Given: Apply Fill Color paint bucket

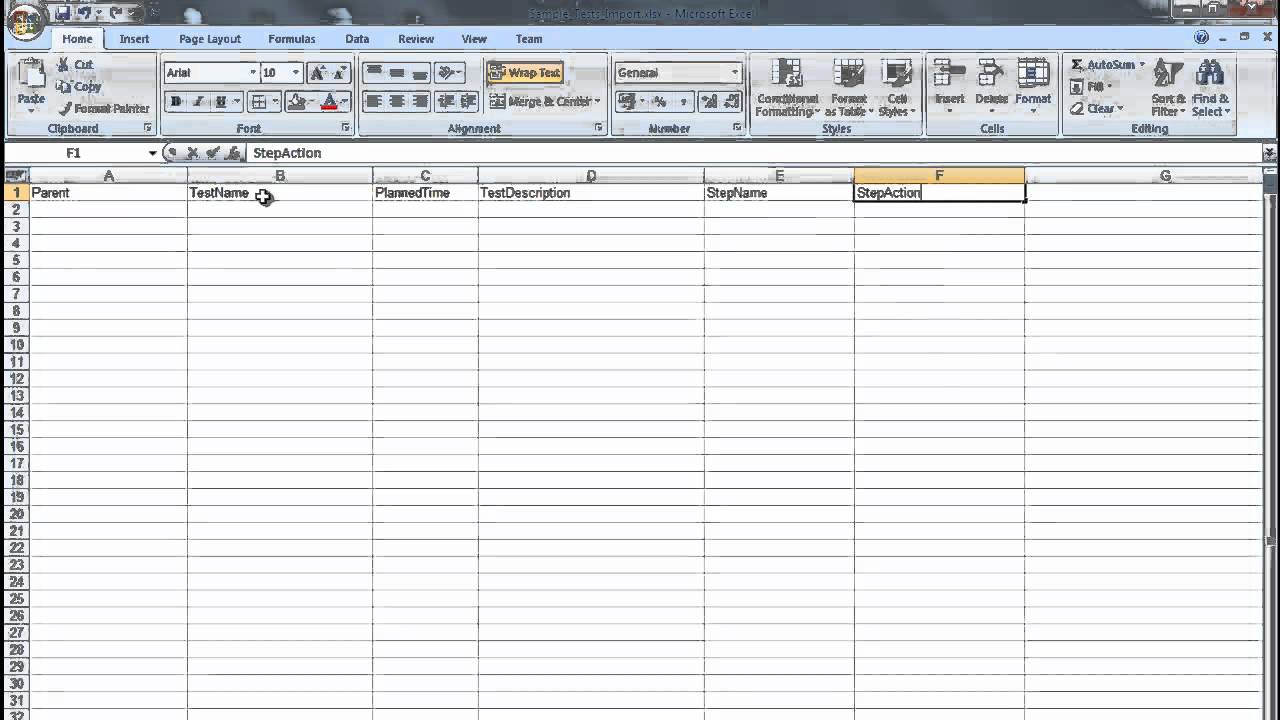Looking at the screenshot, I should 295,101.
